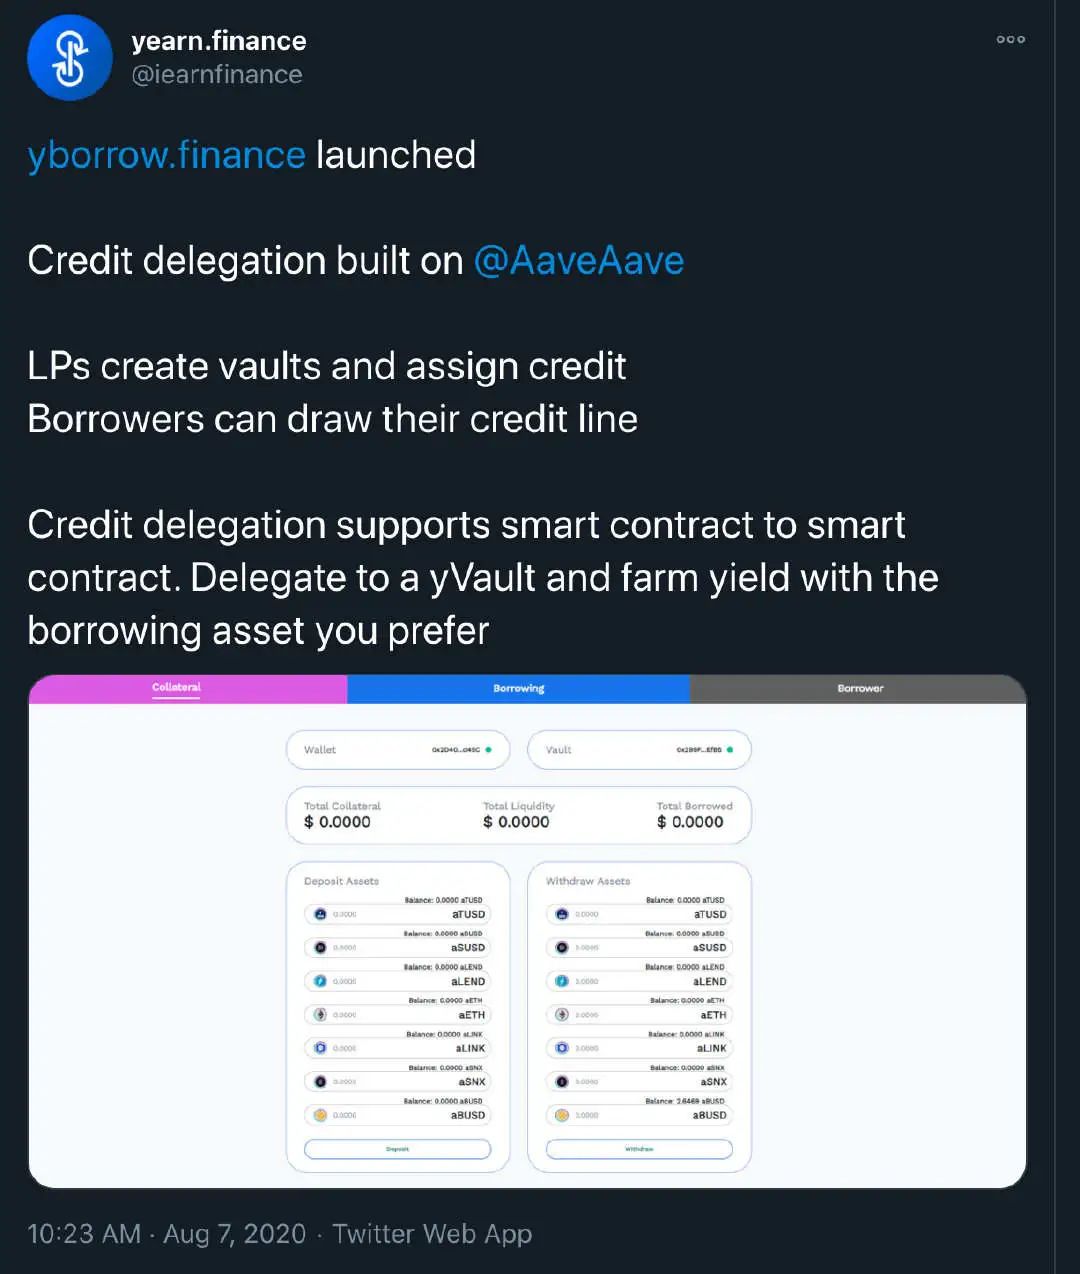This screenshot has height=1274, width=1080.
Task: Click the aBUSD token icon in Withdraw Assets
Action: click(x=562, y=1115)
